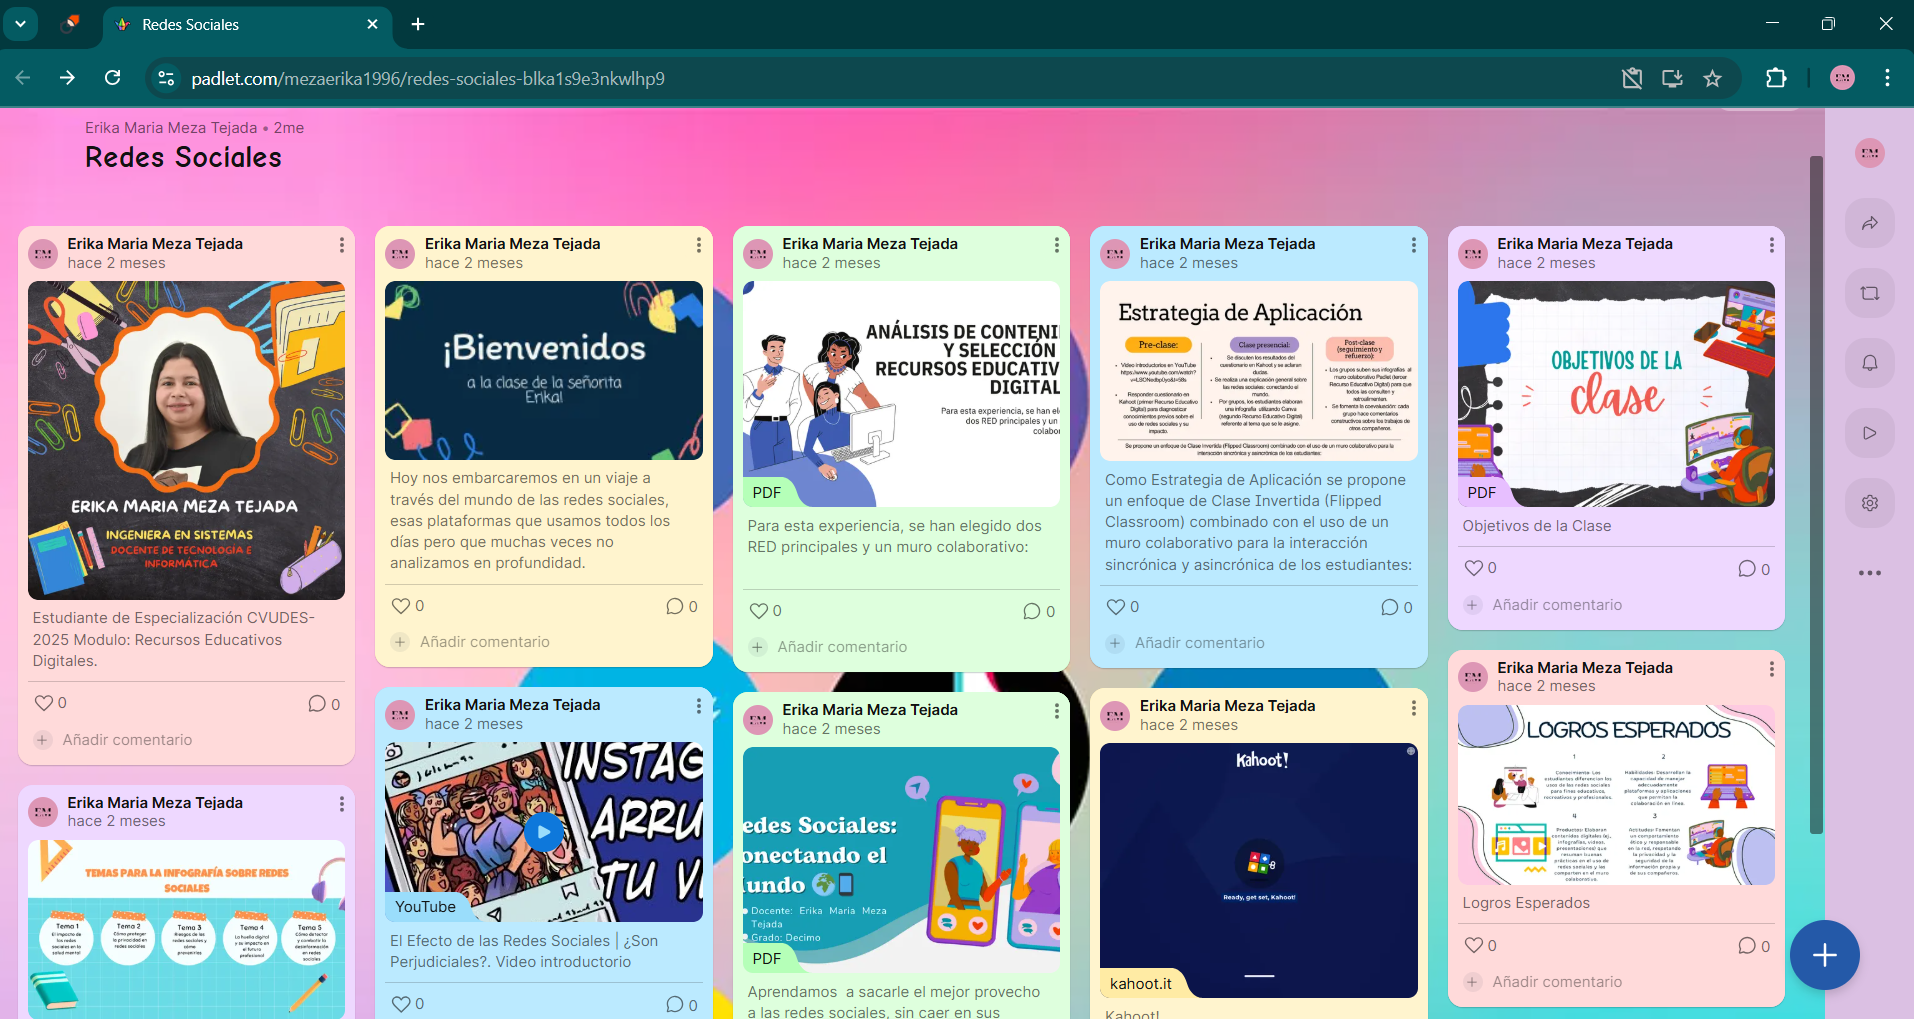Screen dimensions: 1914x1019
Task: Expand the tab search dropdown arrow
Action: click(20, 24)
